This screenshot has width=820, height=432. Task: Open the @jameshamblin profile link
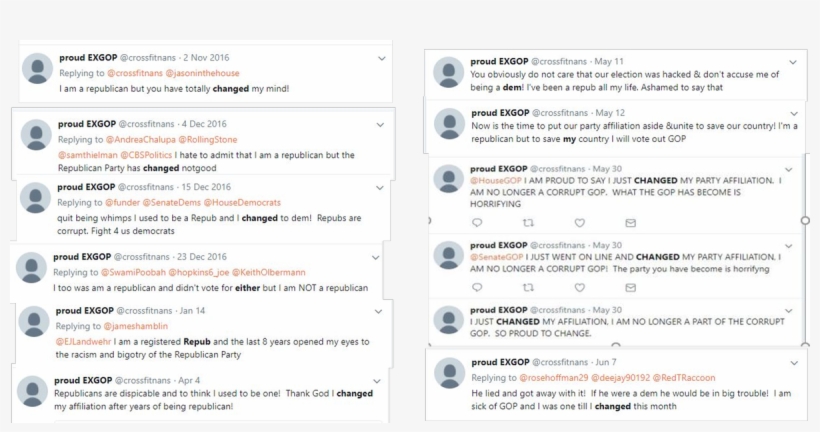[139, 326]
